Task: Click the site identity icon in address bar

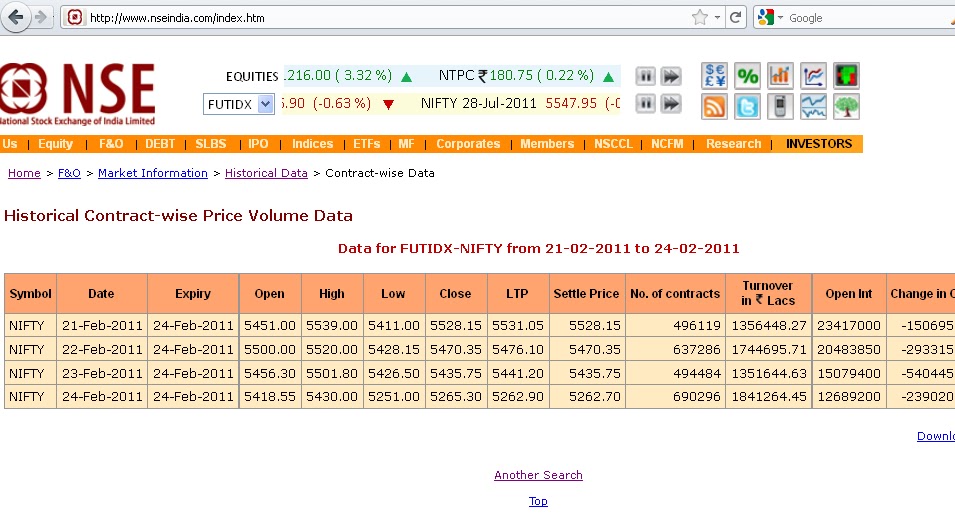Action: tap(75, 18)
